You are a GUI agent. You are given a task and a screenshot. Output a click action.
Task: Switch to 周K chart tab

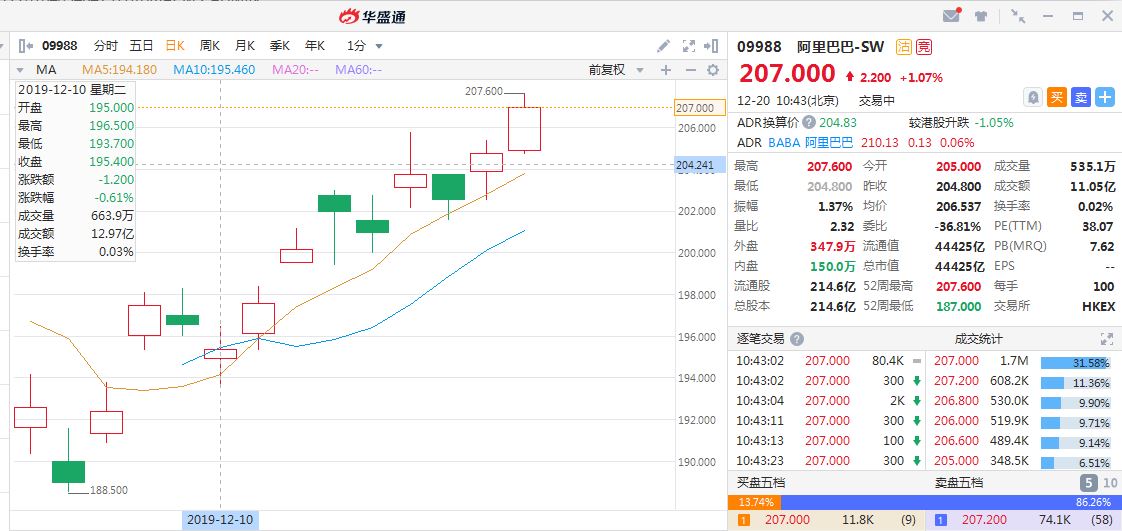(210, 46)
